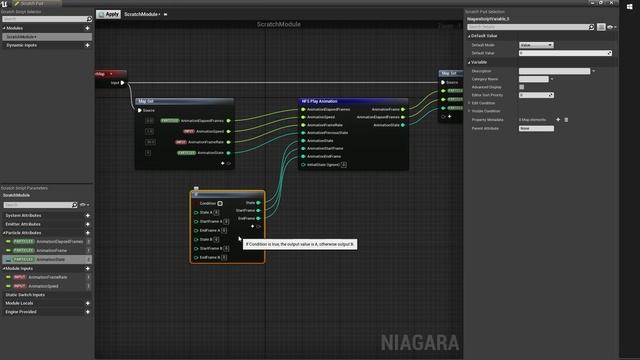Click the InputMap node's Input exec pin
This screenshot has height=360, width=640.
click(122, 83)
